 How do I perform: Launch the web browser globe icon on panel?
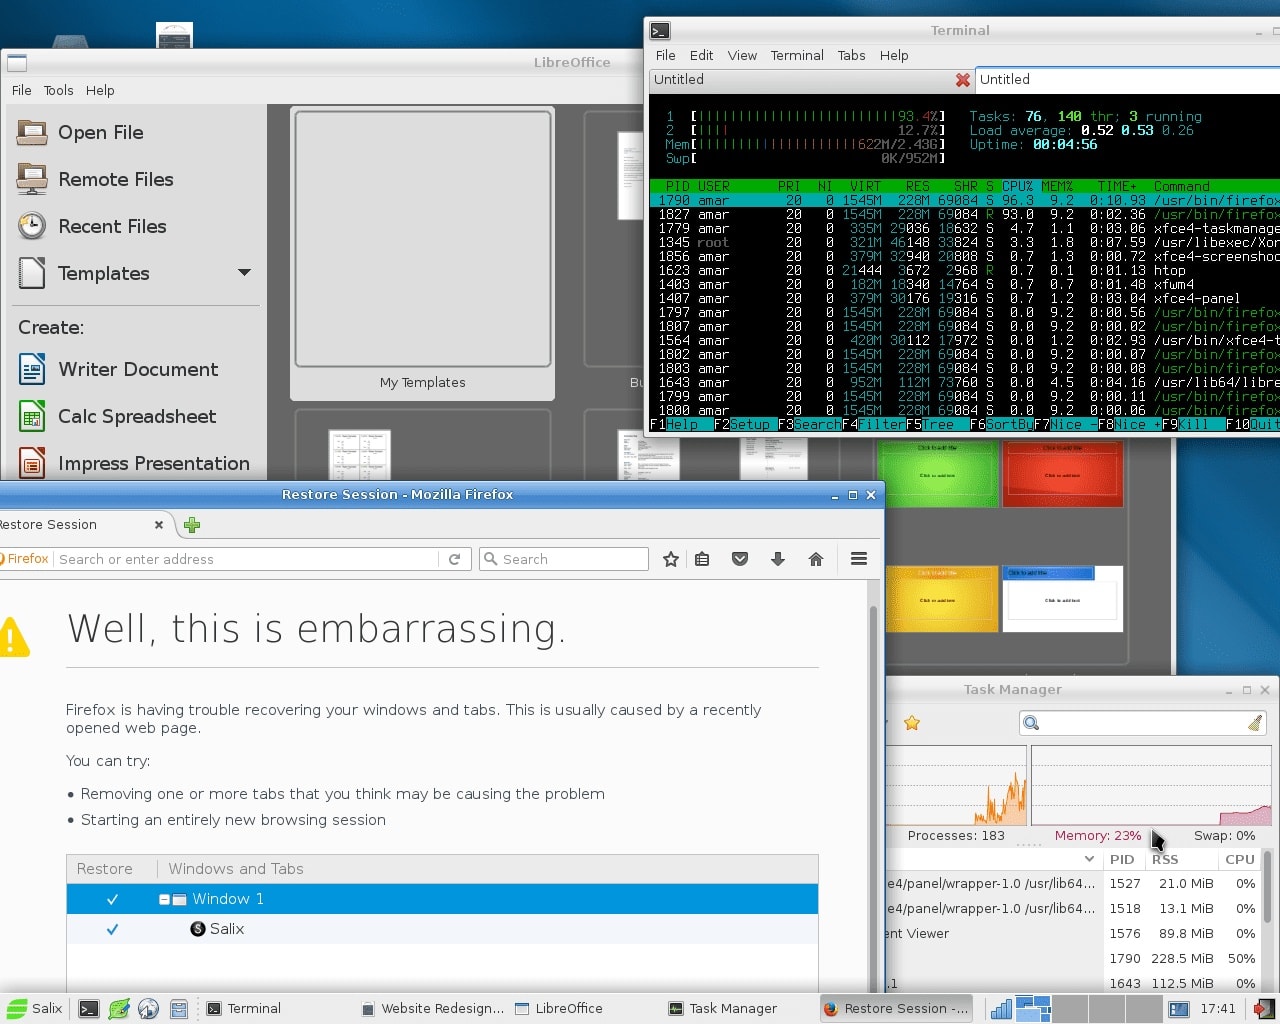(149, 1009)
